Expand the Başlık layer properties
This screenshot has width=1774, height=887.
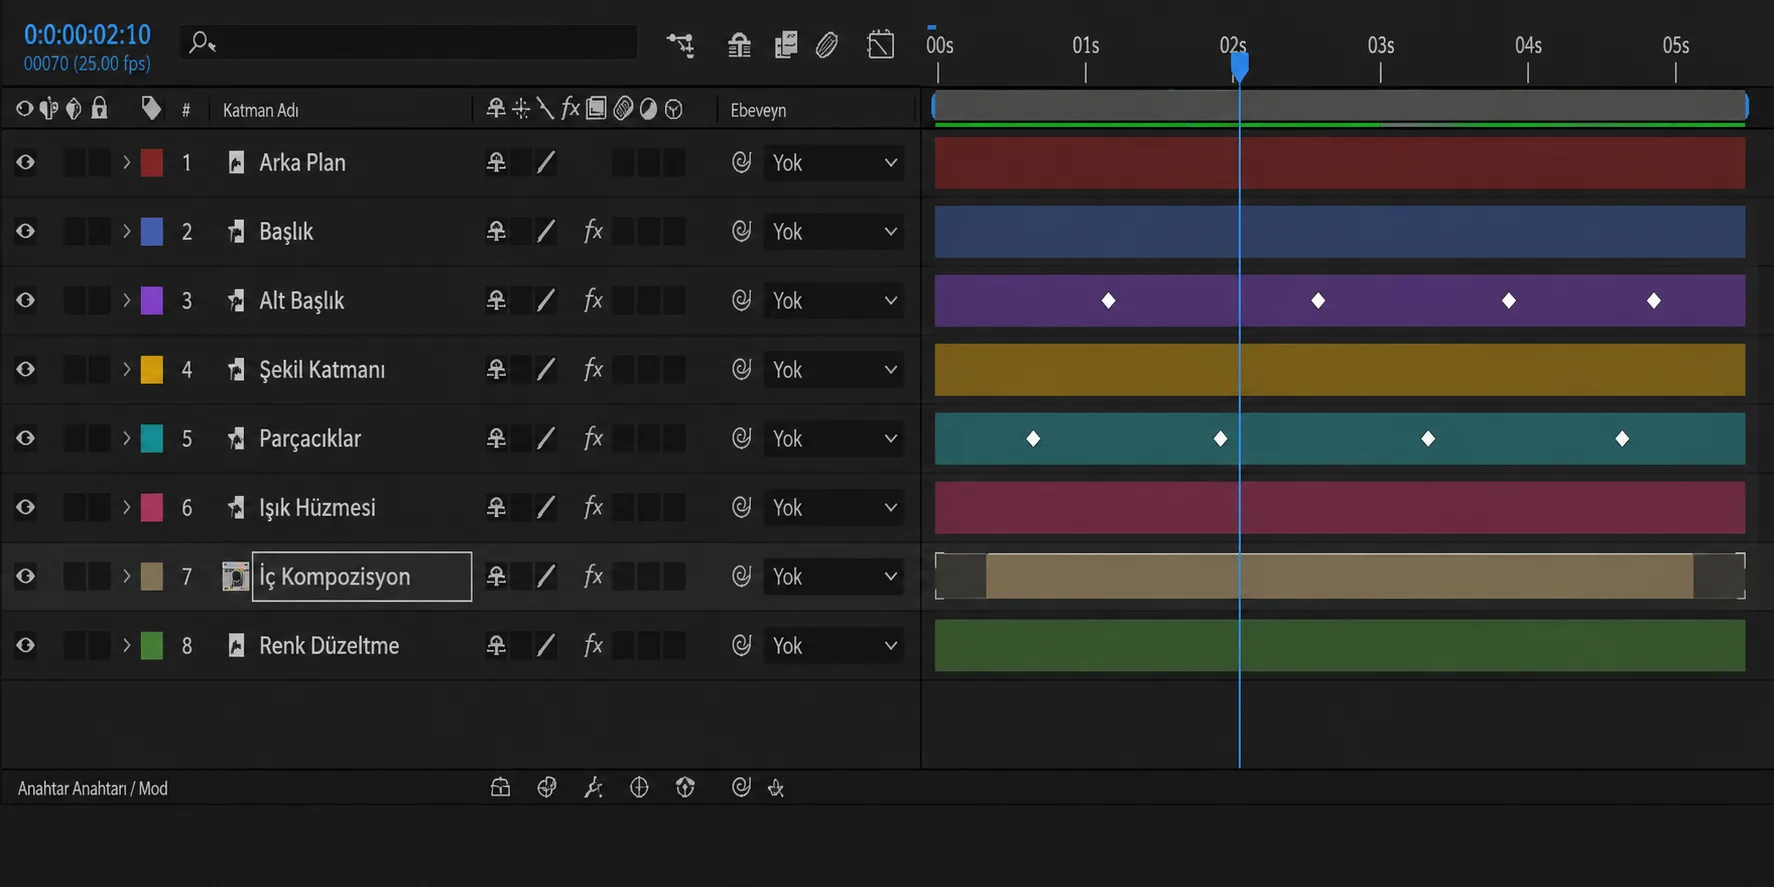click(x=127, y=231)
